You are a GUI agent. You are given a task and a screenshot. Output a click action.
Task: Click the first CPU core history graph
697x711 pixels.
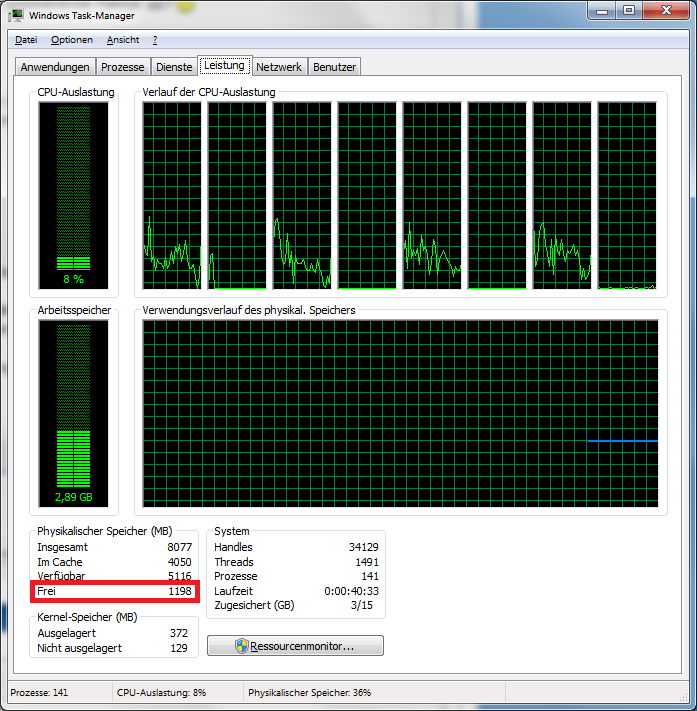[x=172, y=195]
